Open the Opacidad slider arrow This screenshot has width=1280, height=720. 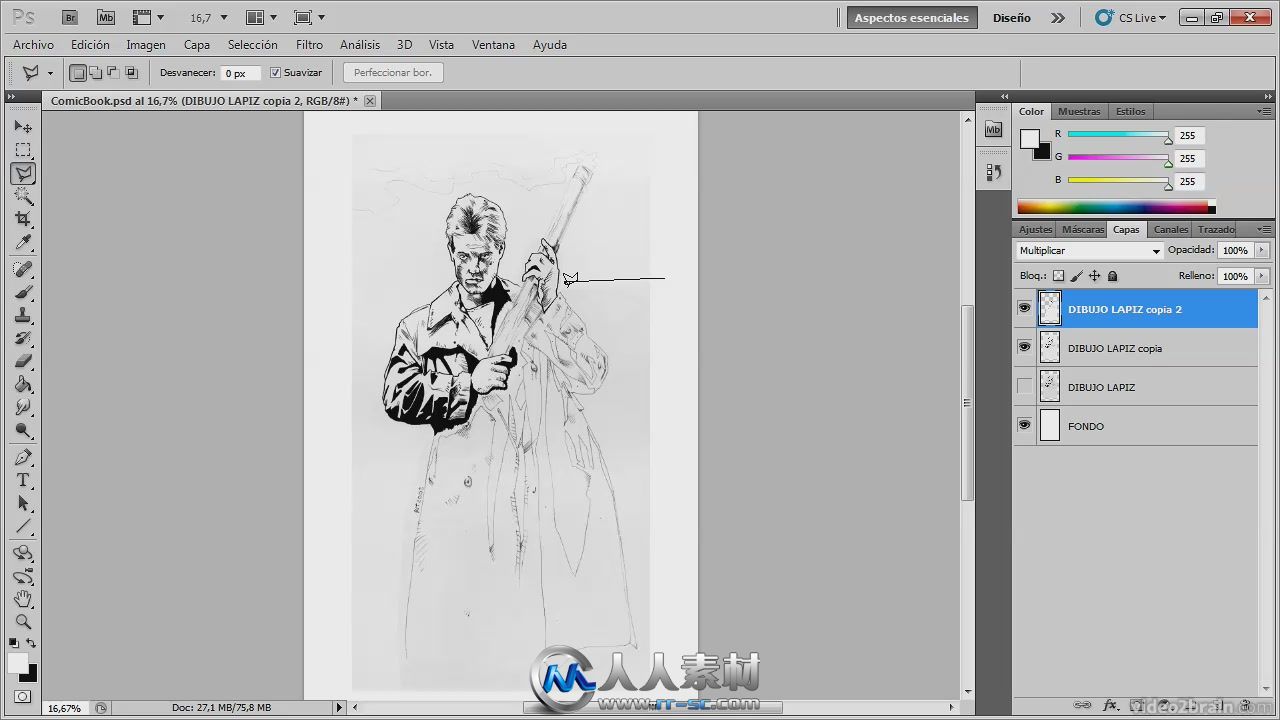click(x=1261, y=251)
